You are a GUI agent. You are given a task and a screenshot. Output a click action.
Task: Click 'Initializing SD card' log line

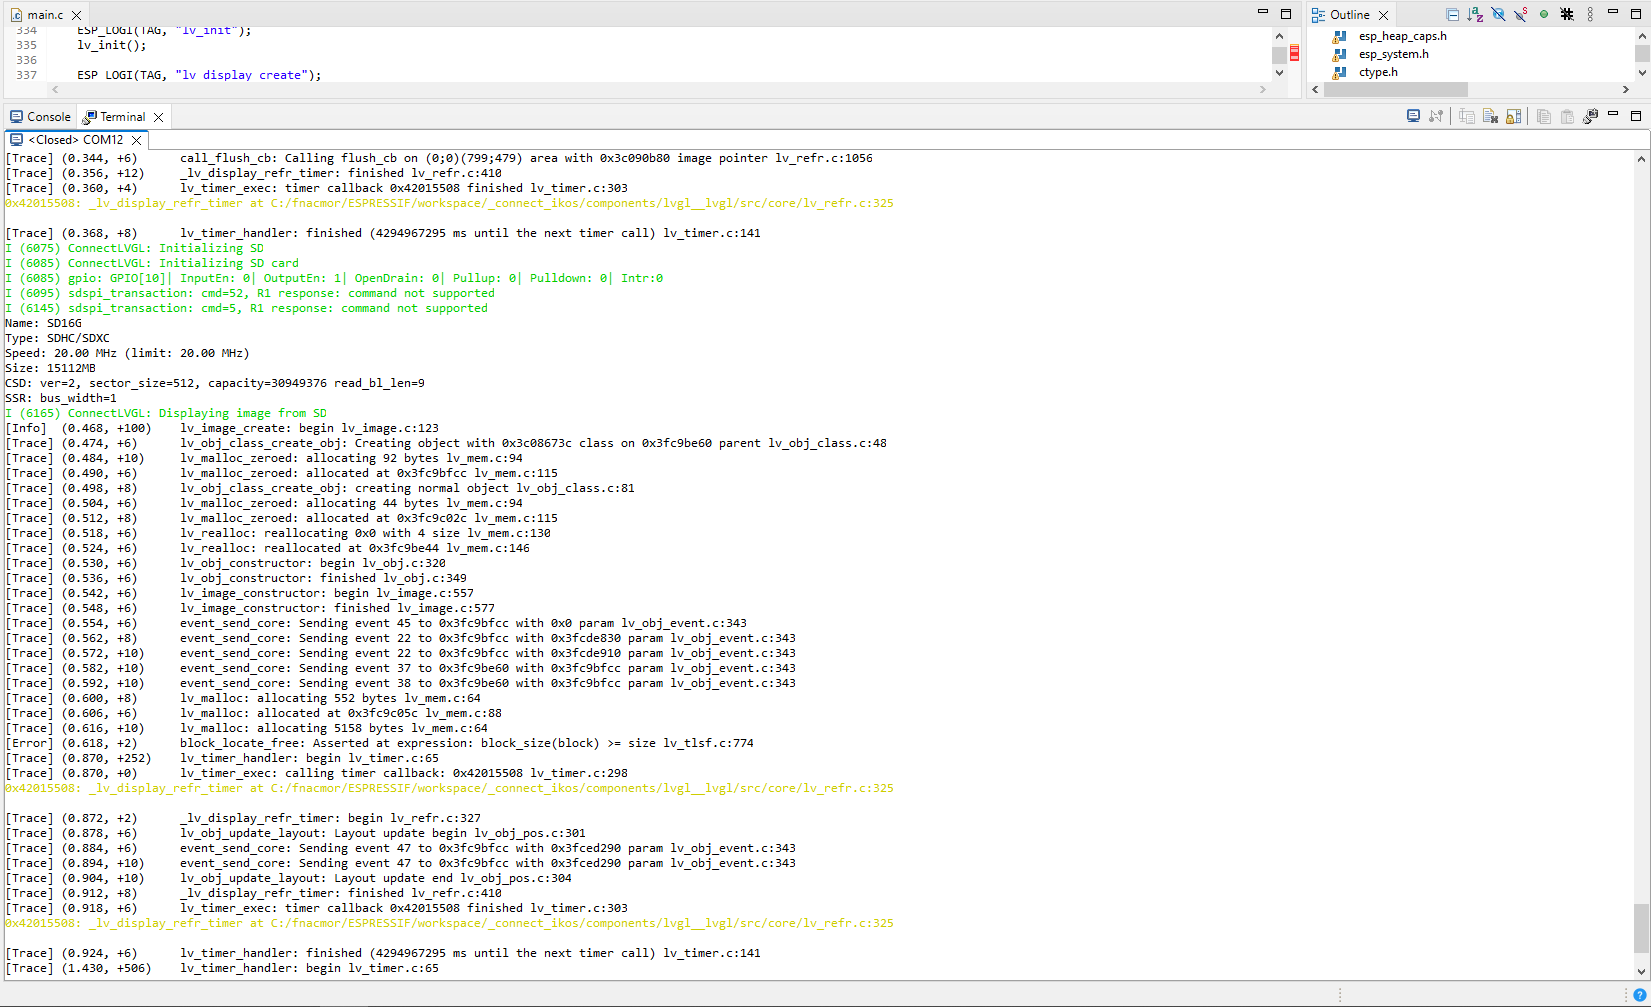coord(152,263)
